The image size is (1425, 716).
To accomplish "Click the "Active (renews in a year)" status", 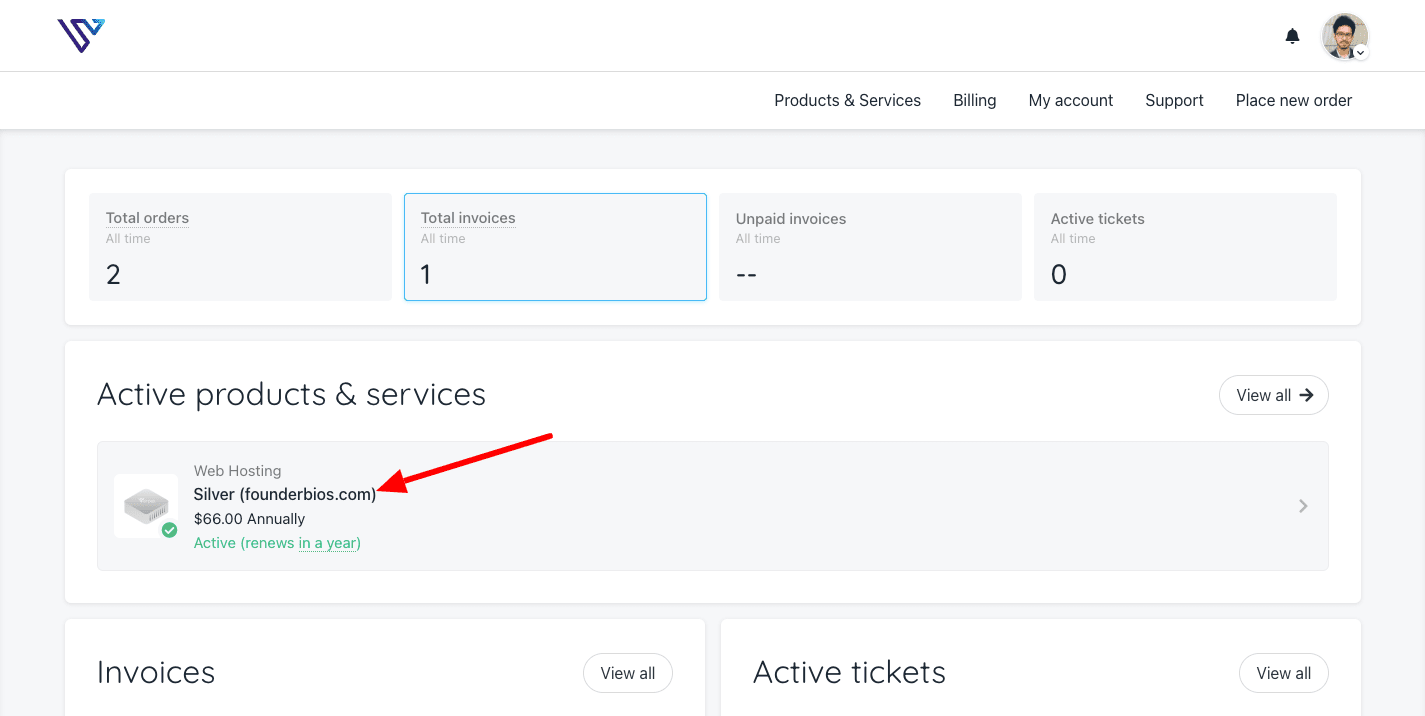I will 277,543.
